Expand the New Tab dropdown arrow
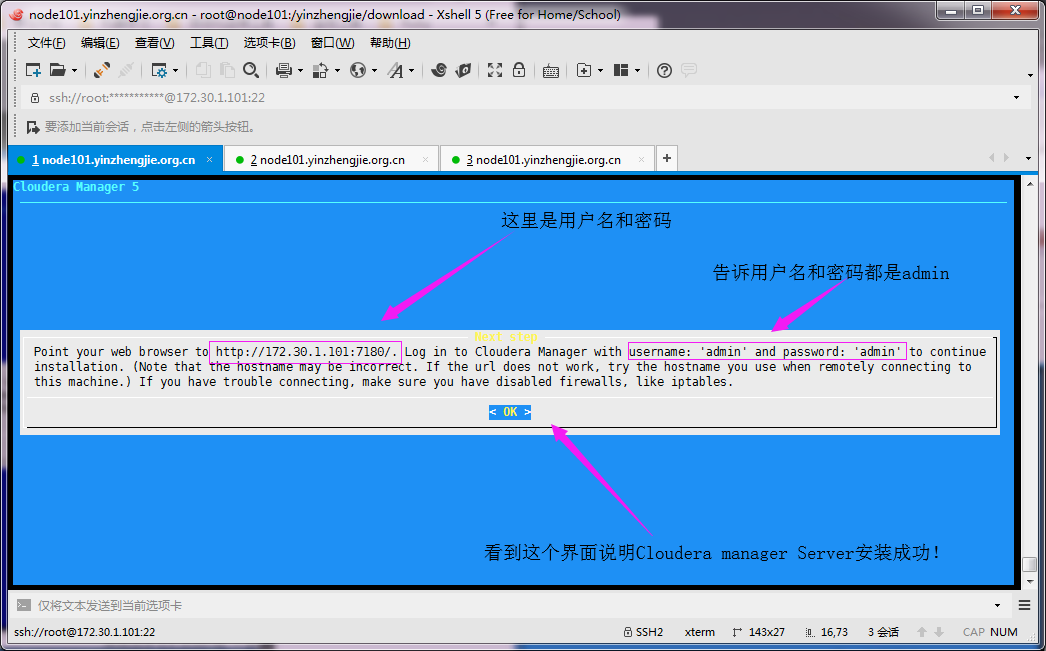The width and height of the screenshot is (1046, 651). (x=600, y=71)
